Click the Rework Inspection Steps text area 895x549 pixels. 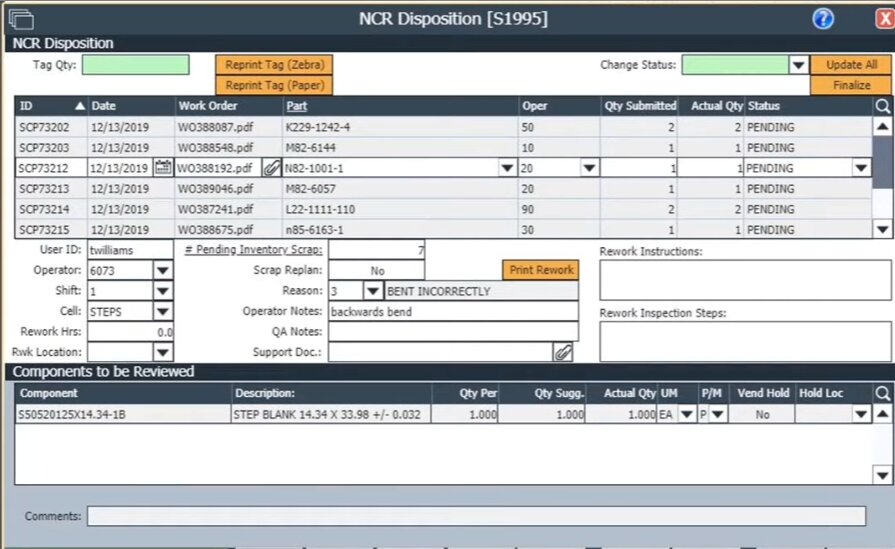[x=745, y=341]
